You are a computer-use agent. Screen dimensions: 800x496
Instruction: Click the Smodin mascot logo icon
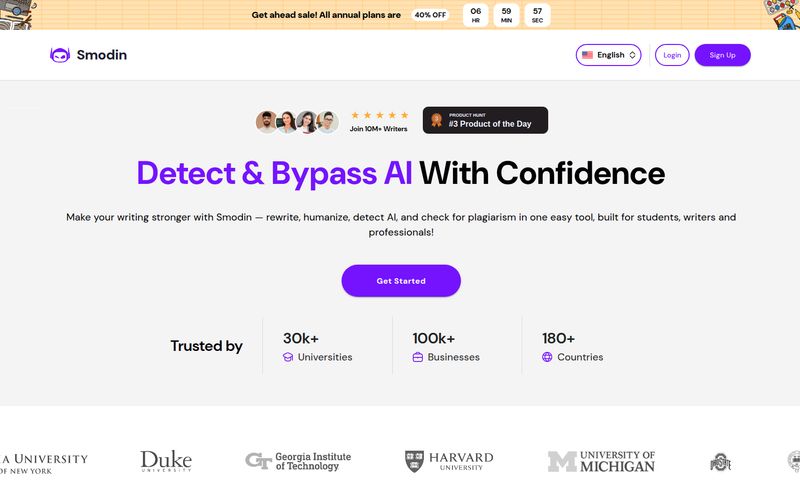(x=60, y=55)
